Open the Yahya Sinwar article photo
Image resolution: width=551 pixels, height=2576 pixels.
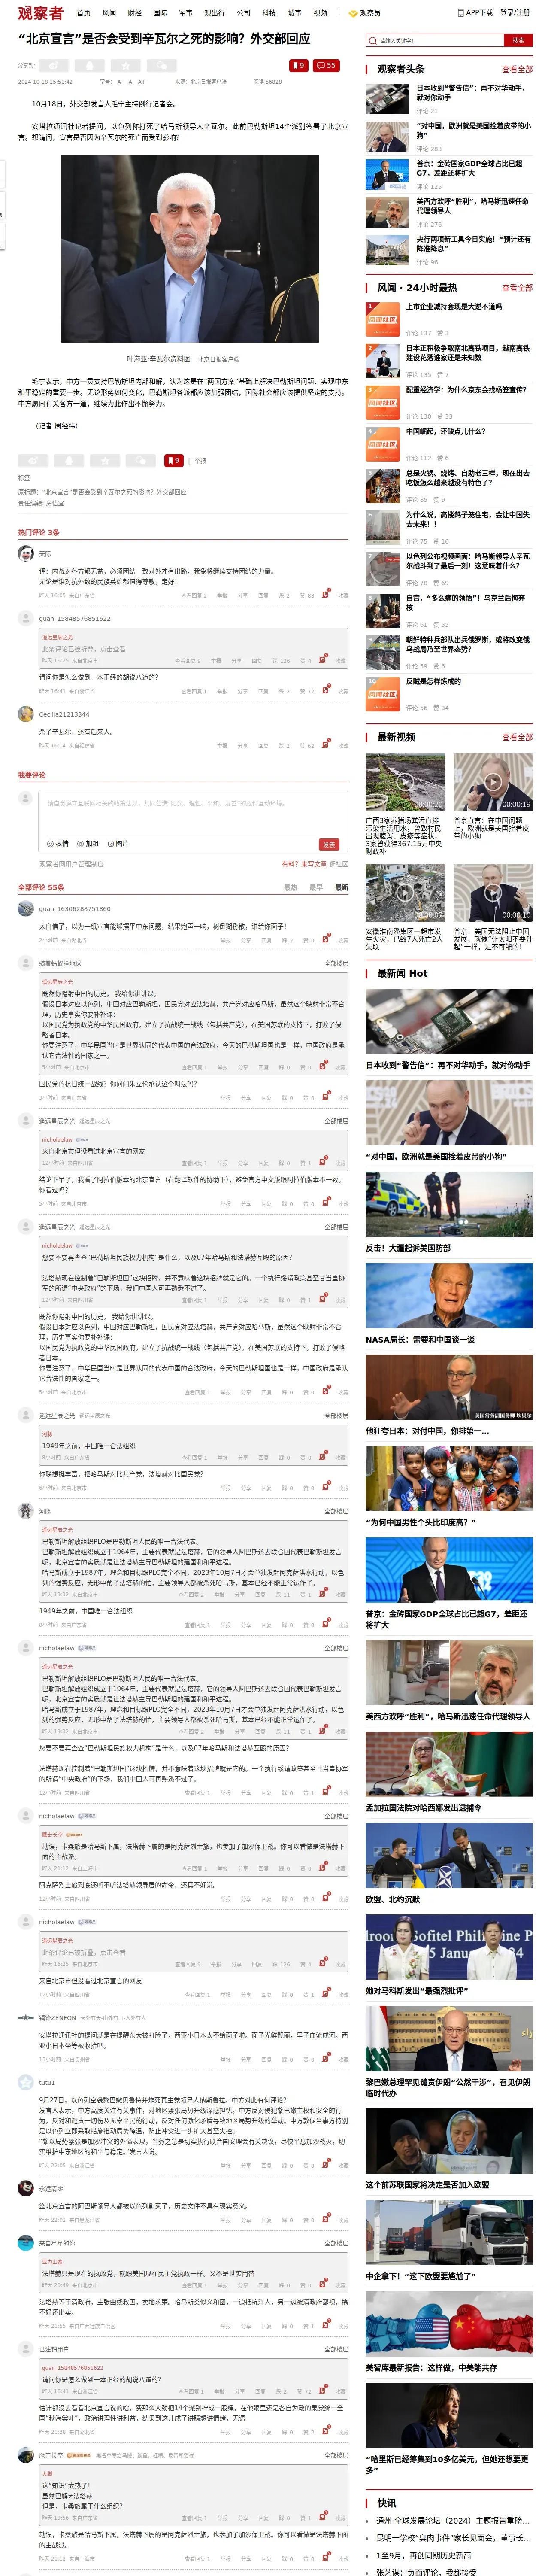click(x=190, y=248)
